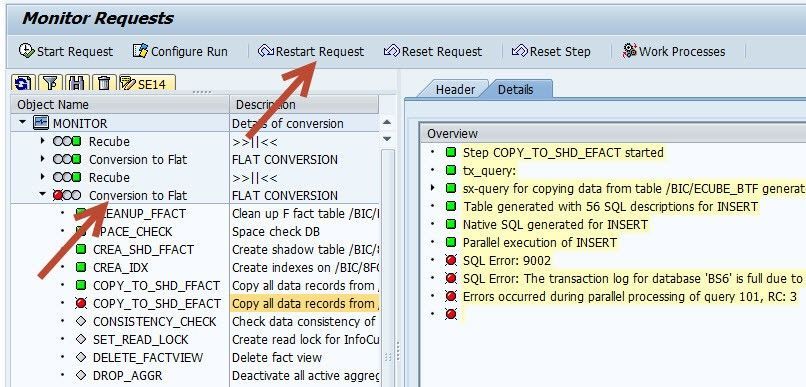Open Work Processes gears icon
The width and height of the screenshot is (806, 387).
[x=629, y=50]
